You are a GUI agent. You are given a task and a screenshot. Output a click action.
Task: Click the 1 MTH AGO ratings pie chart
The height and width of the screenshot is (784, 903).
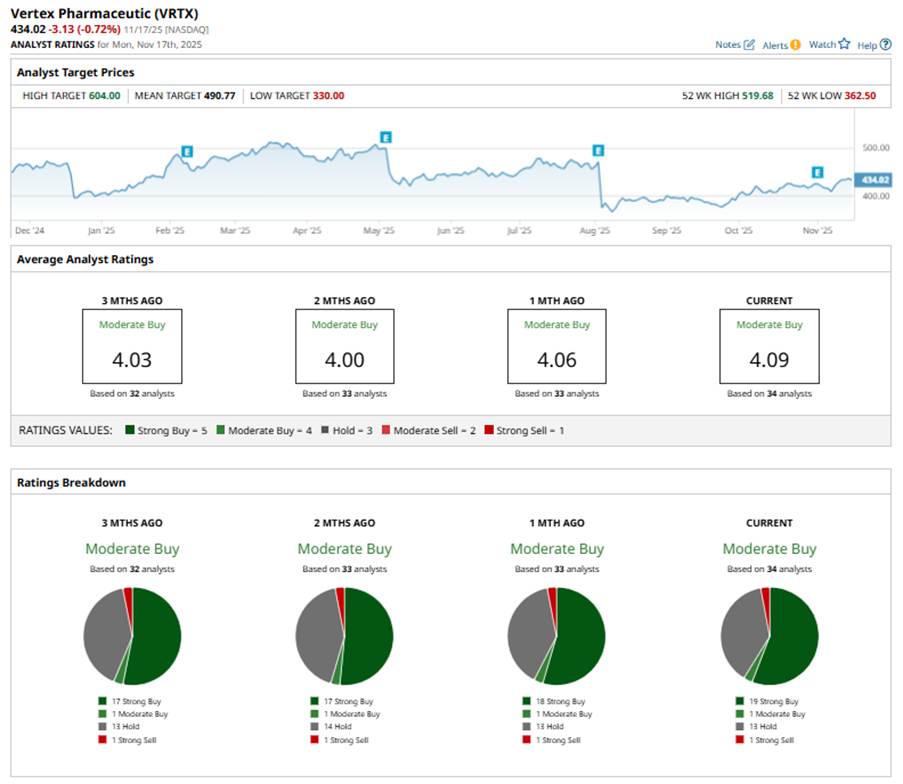(556, 636)
